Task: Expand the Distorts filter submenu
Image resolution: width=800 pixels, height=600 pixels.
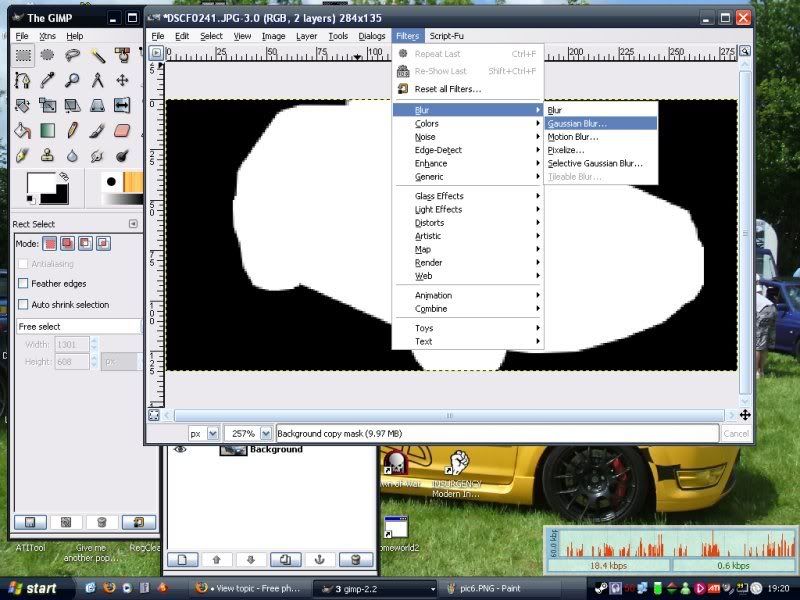Action: point(468,222)
